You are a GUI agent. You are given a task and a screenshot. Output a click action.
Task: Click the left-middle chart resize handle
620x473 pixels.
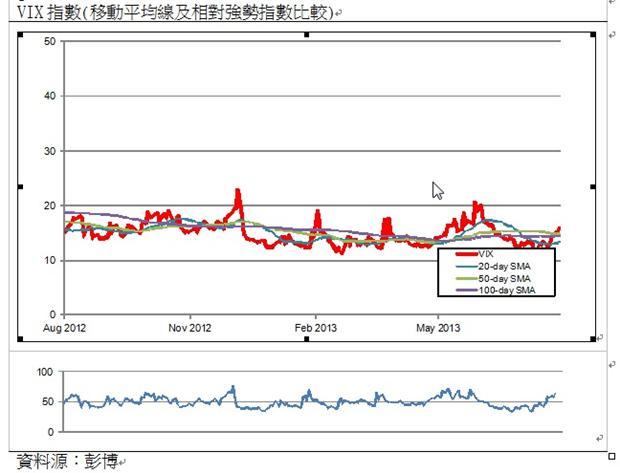(x=20, y=187)
